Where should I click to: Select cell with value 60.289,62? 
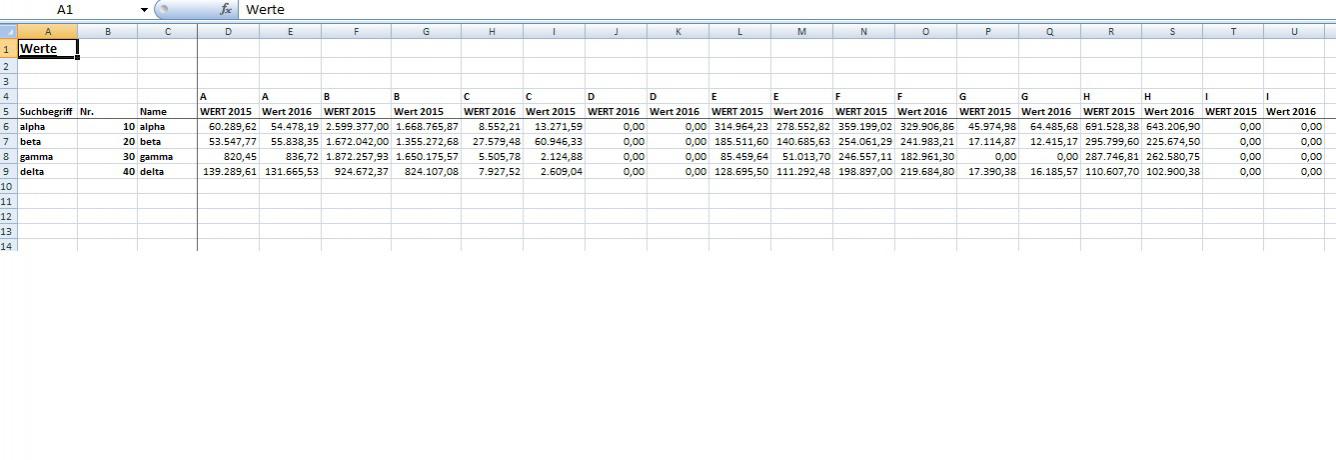click(228, 127)
